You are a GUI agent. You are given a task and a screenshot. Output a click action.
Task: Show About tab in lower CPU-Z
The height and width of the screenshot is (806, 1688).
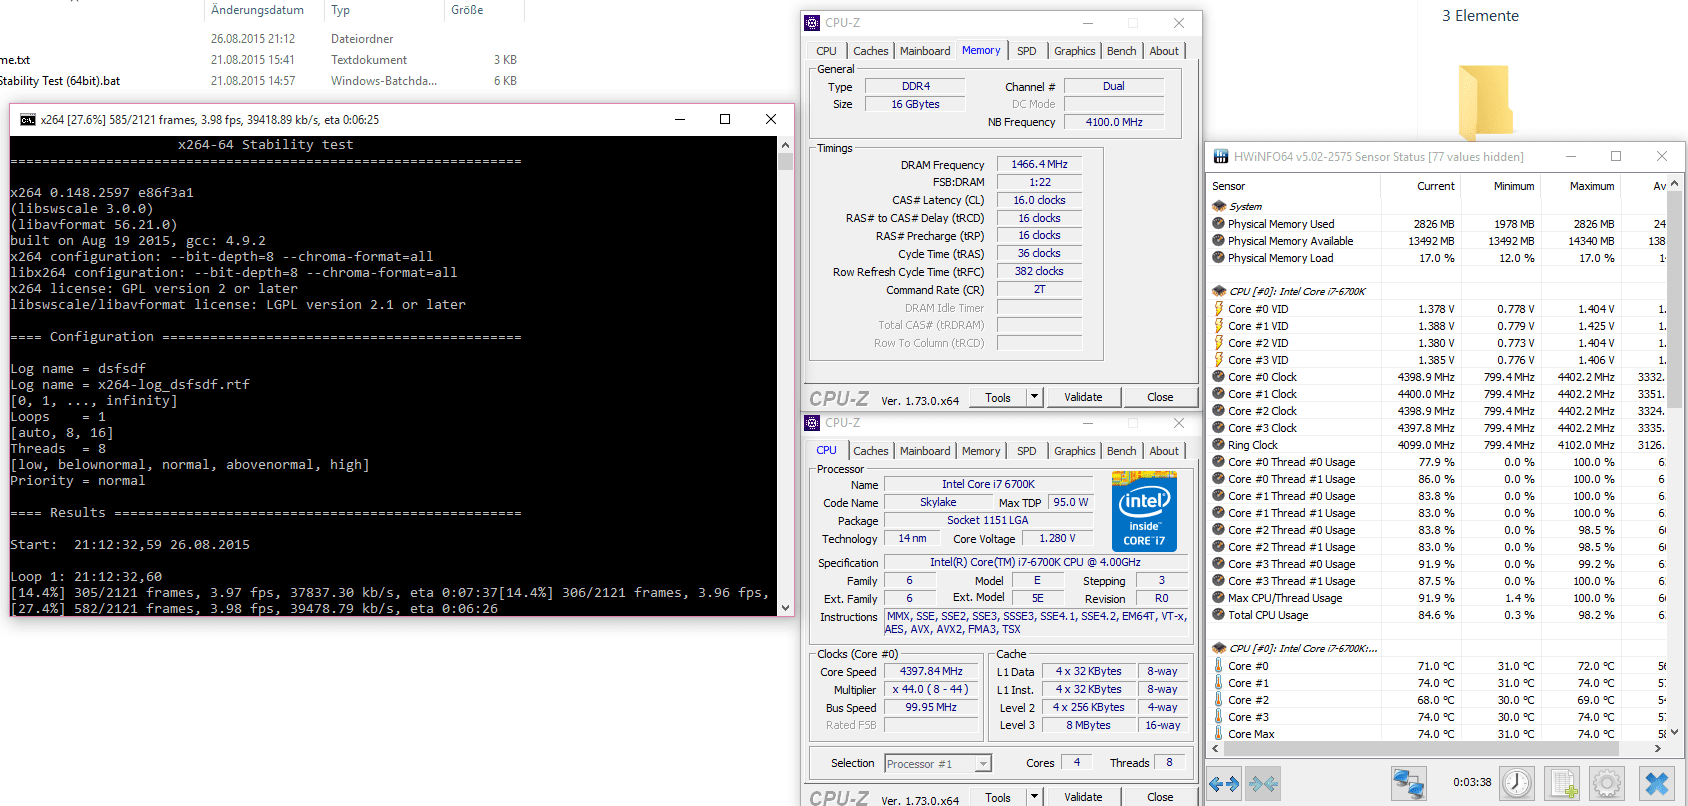click(1164, 451)
